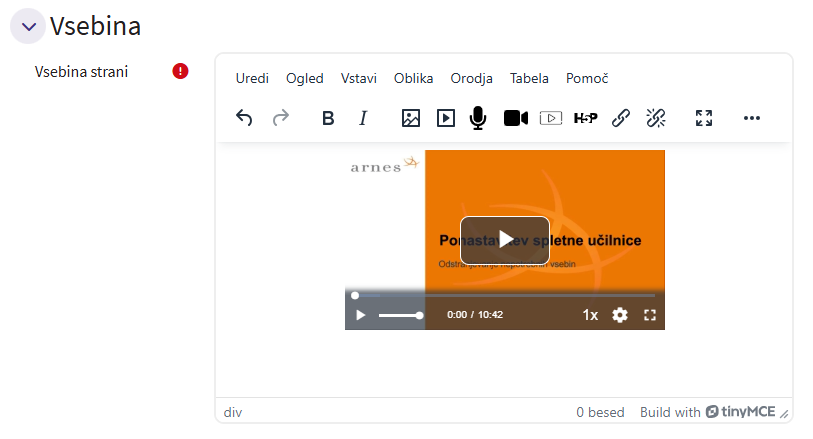
Task: Open the multimedia insert tool
Action: click(446, 118)
